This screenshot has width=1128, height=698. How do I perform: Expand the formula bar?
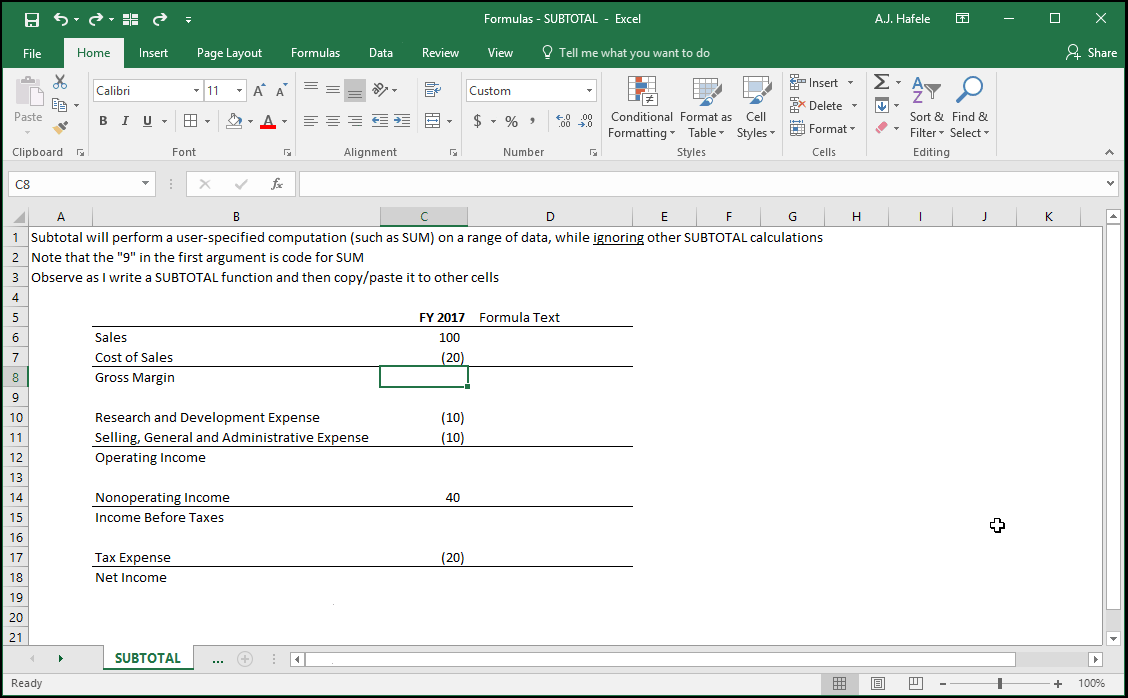[1111, 184]
